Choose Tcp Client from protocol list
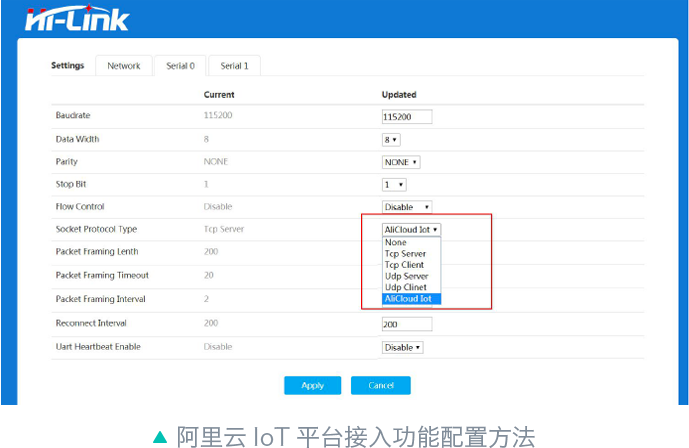This screenshot has height=448, width=689. (411, 265)
